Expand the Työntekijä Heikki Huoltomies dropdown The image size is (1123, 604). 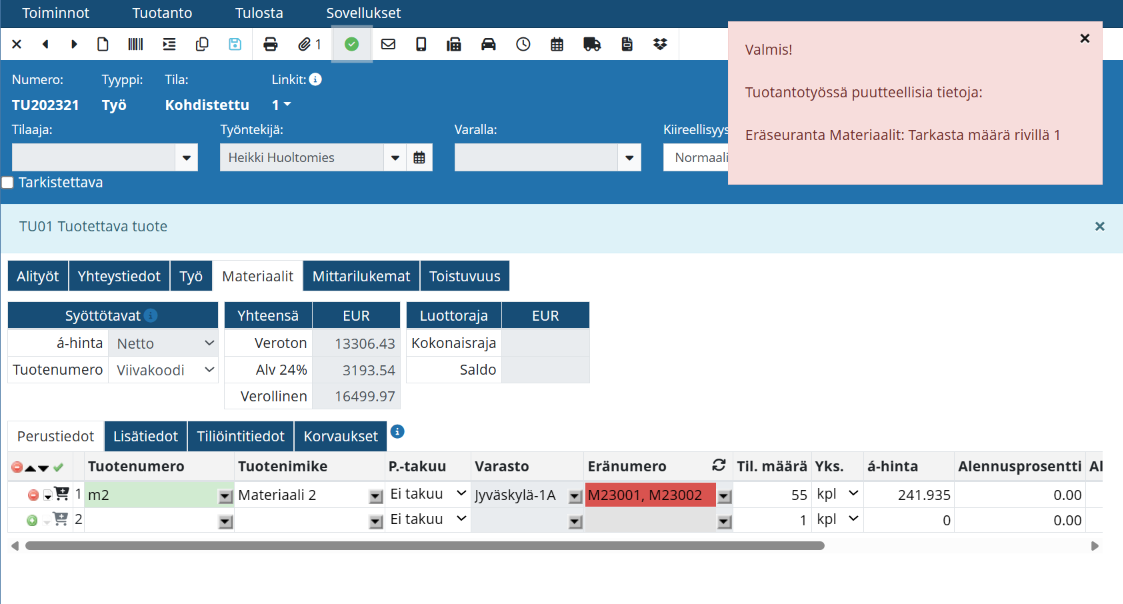pos(395,158)
